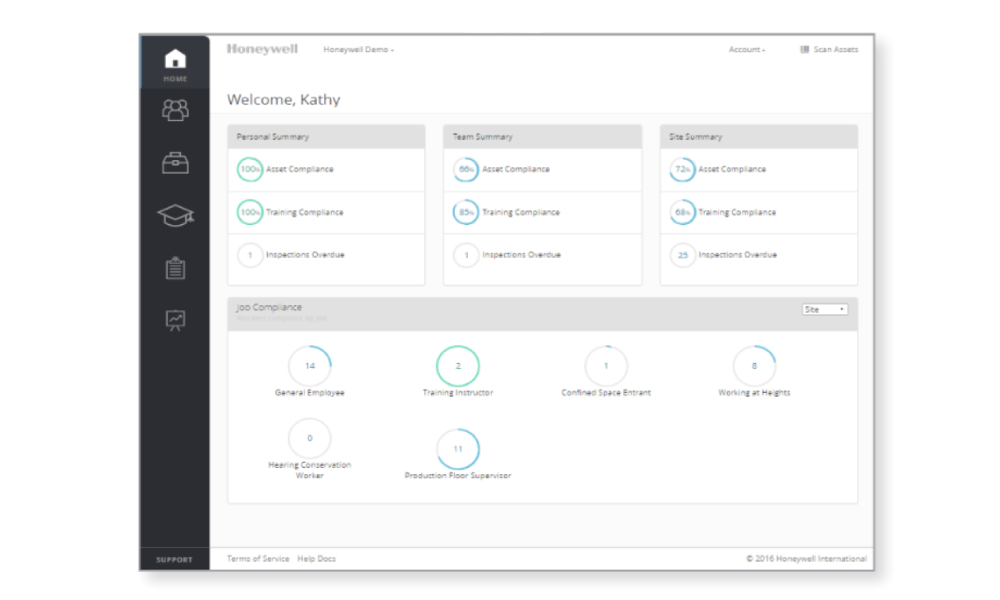This screenshot has height=600, width=1000.
Task: Click Team Summary 85% Training Compliance ring
Action: pos(466,212)
